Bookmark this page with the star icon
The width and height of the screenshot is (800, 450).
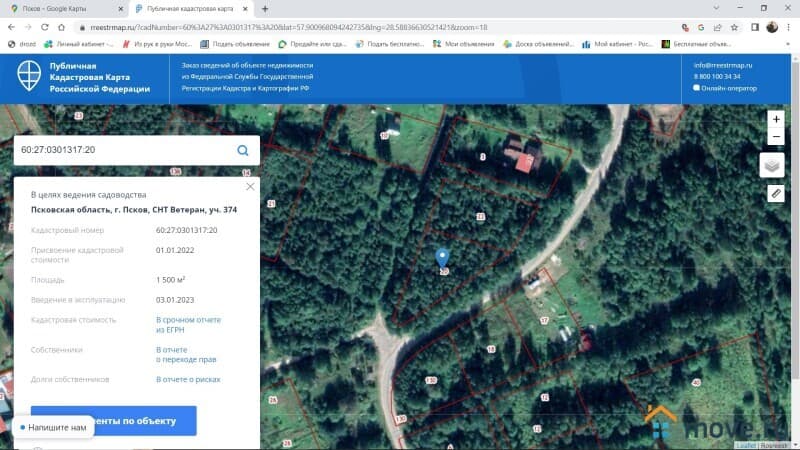(x=734, y=28)
